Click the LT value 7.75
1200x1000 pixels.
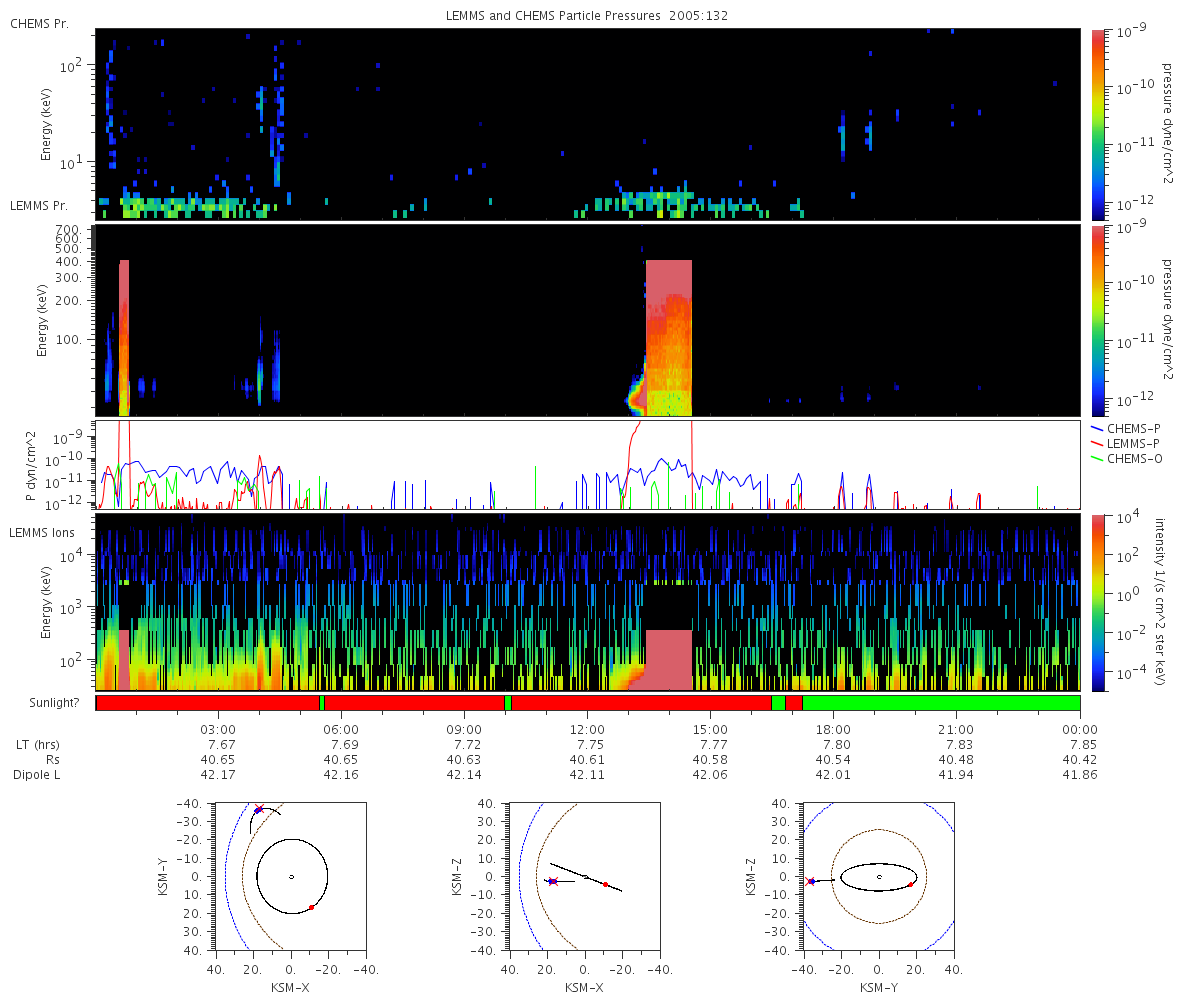pyautogui.click(x=588, y=745)
